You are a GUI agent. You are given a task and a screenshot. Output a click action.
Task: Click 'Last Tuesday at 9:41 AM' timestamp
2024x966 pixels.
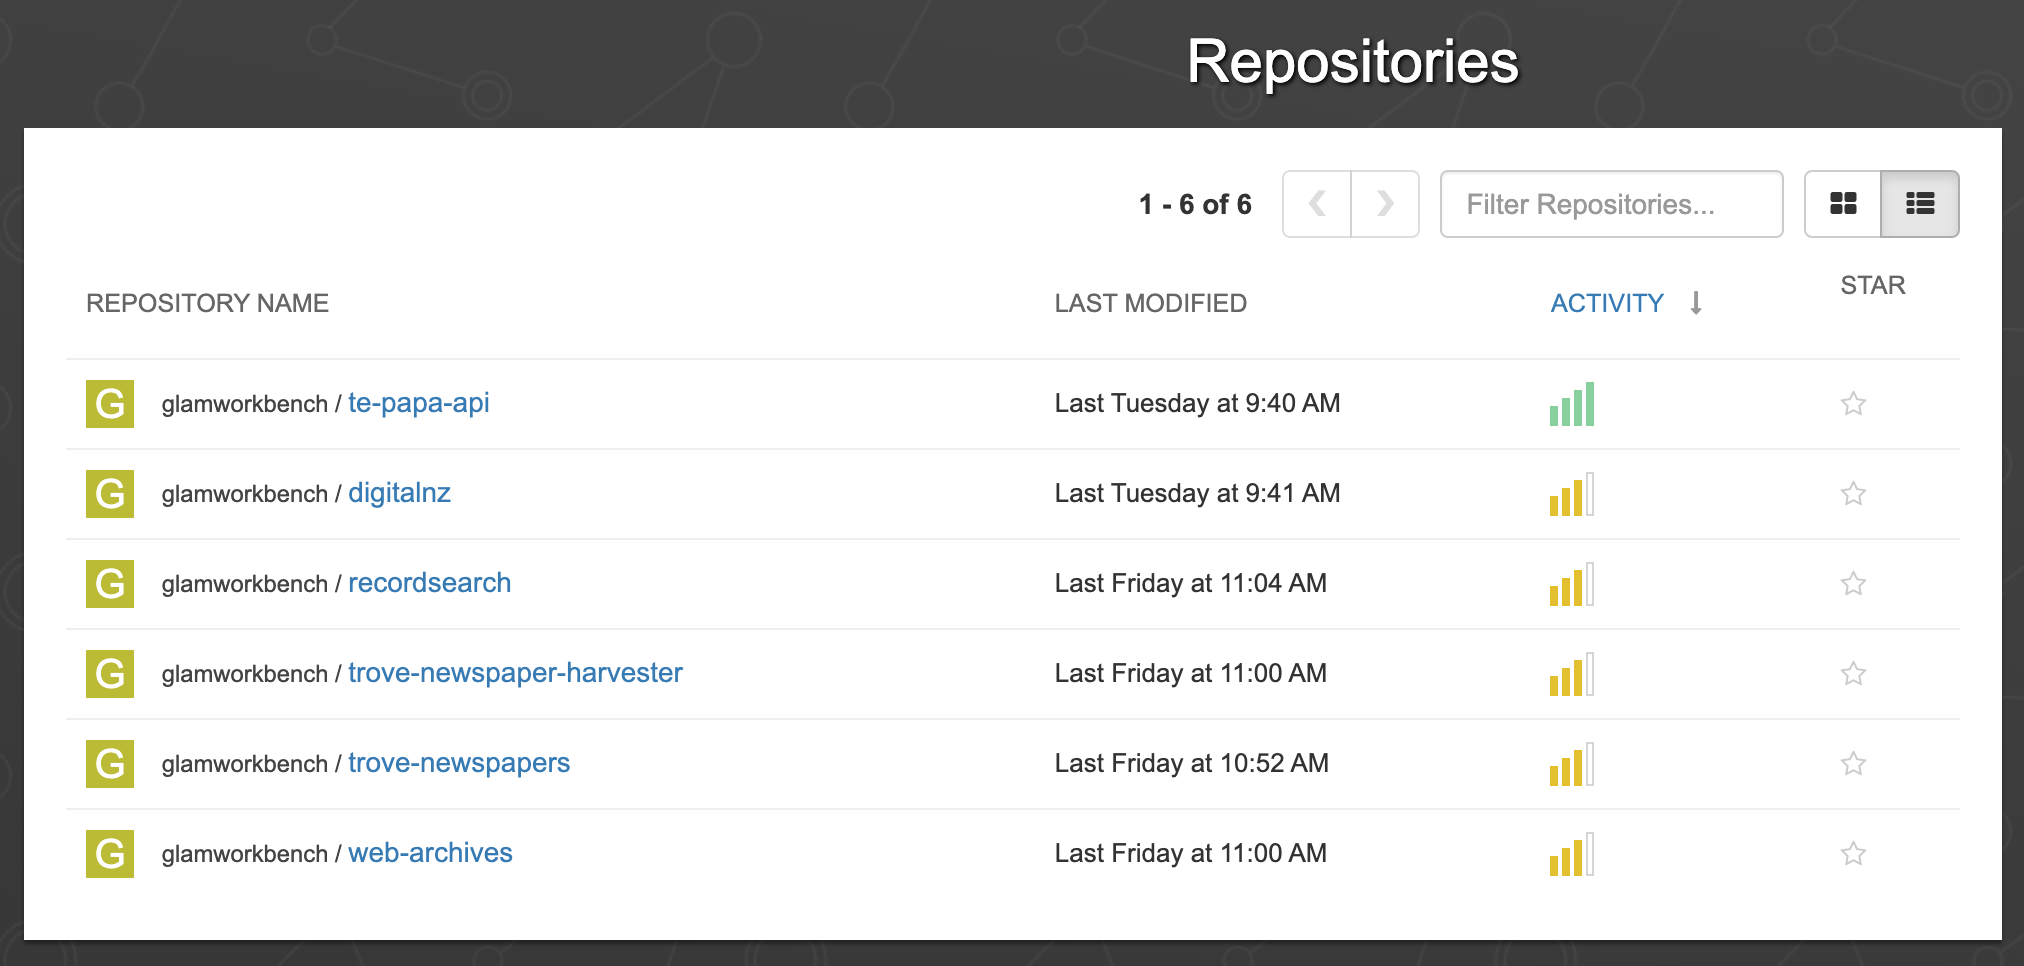pos(1197,493)
